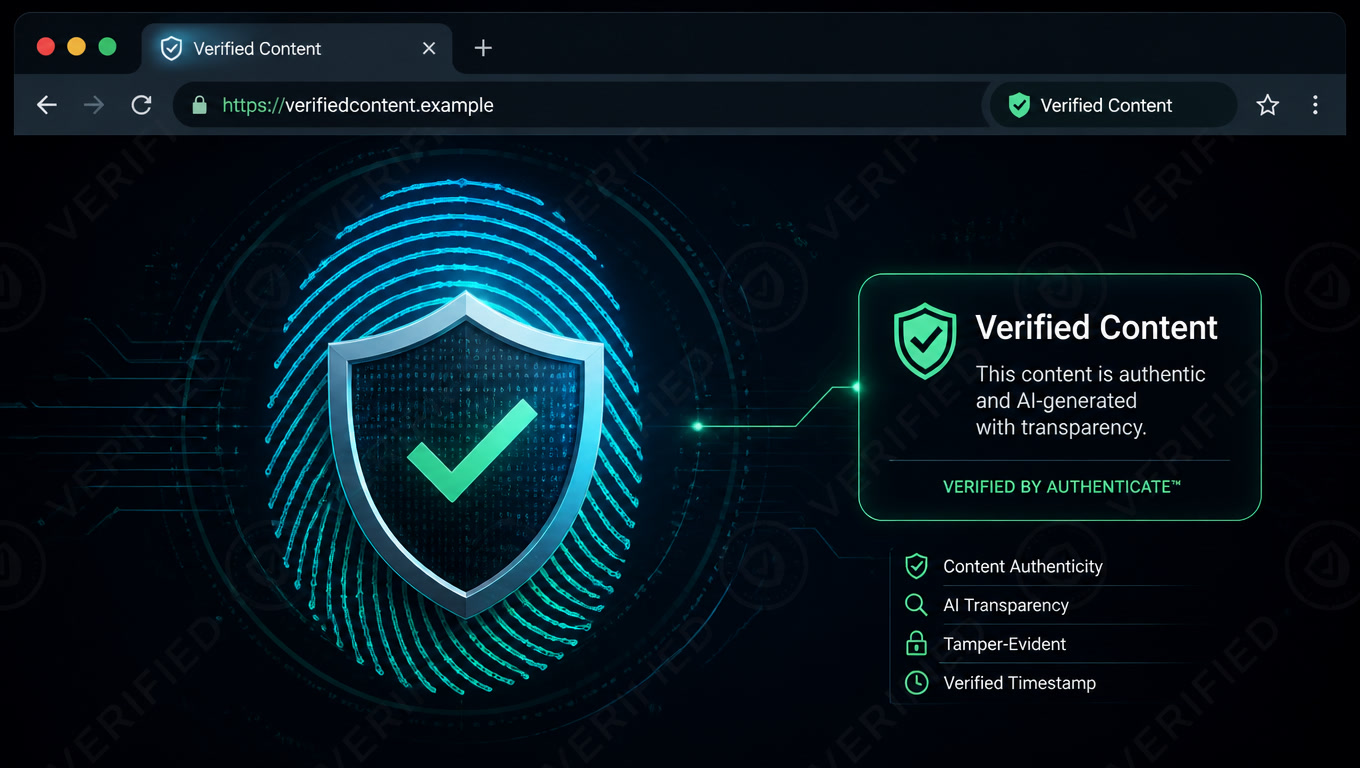
Task: Click the browser back arrow
Action: pyautogui.click(x=47, y=105)
